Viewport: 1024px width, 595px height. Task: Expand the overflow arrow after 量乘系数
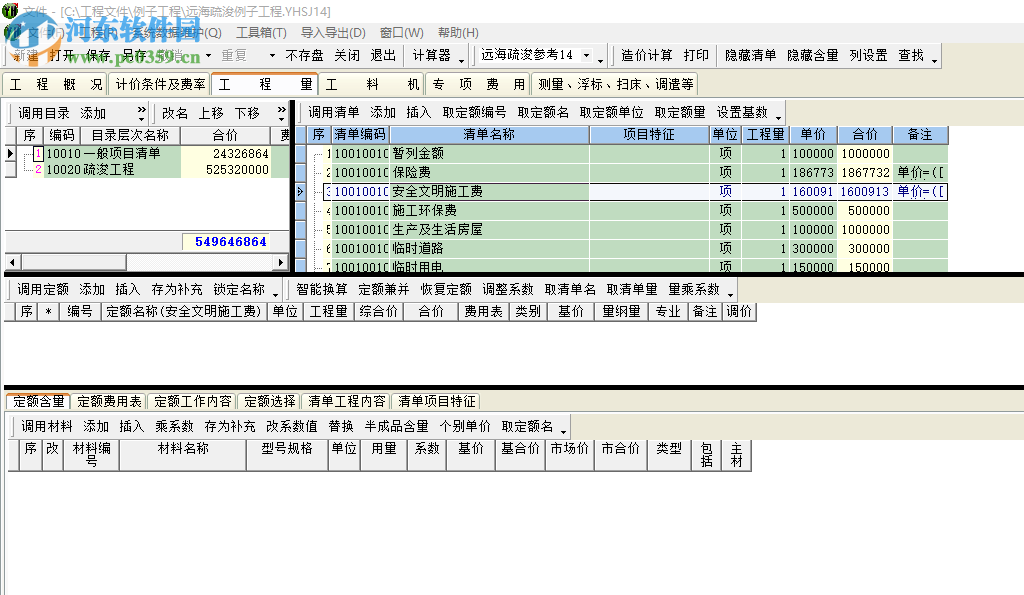point(730,294)
